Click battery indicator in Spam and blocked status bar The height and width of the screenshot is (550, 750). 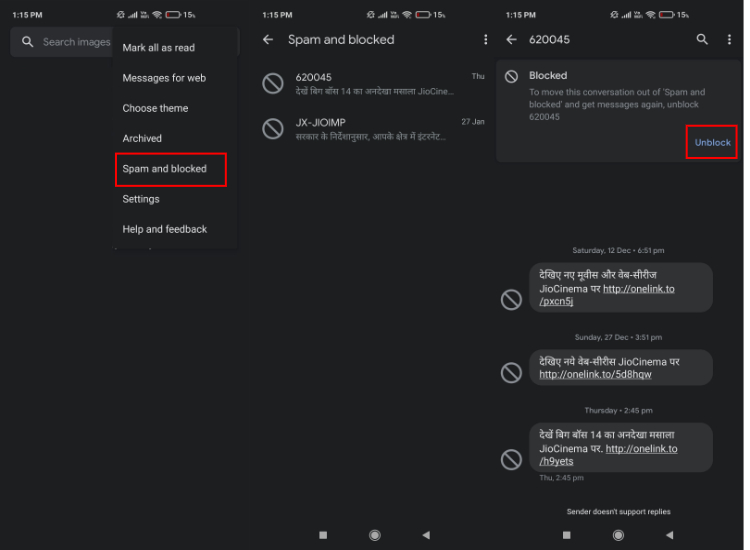point(423,15)
